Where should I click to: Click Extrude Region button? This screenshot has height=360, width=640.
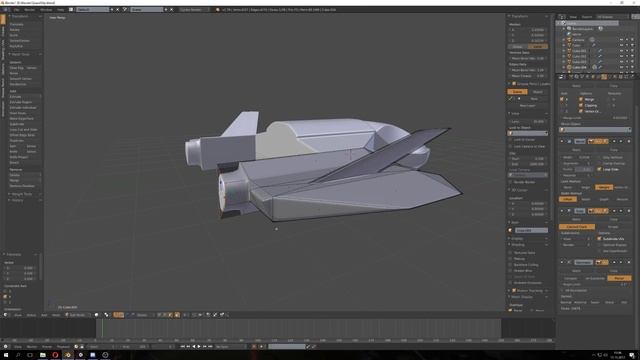click(x=25, y=102)
